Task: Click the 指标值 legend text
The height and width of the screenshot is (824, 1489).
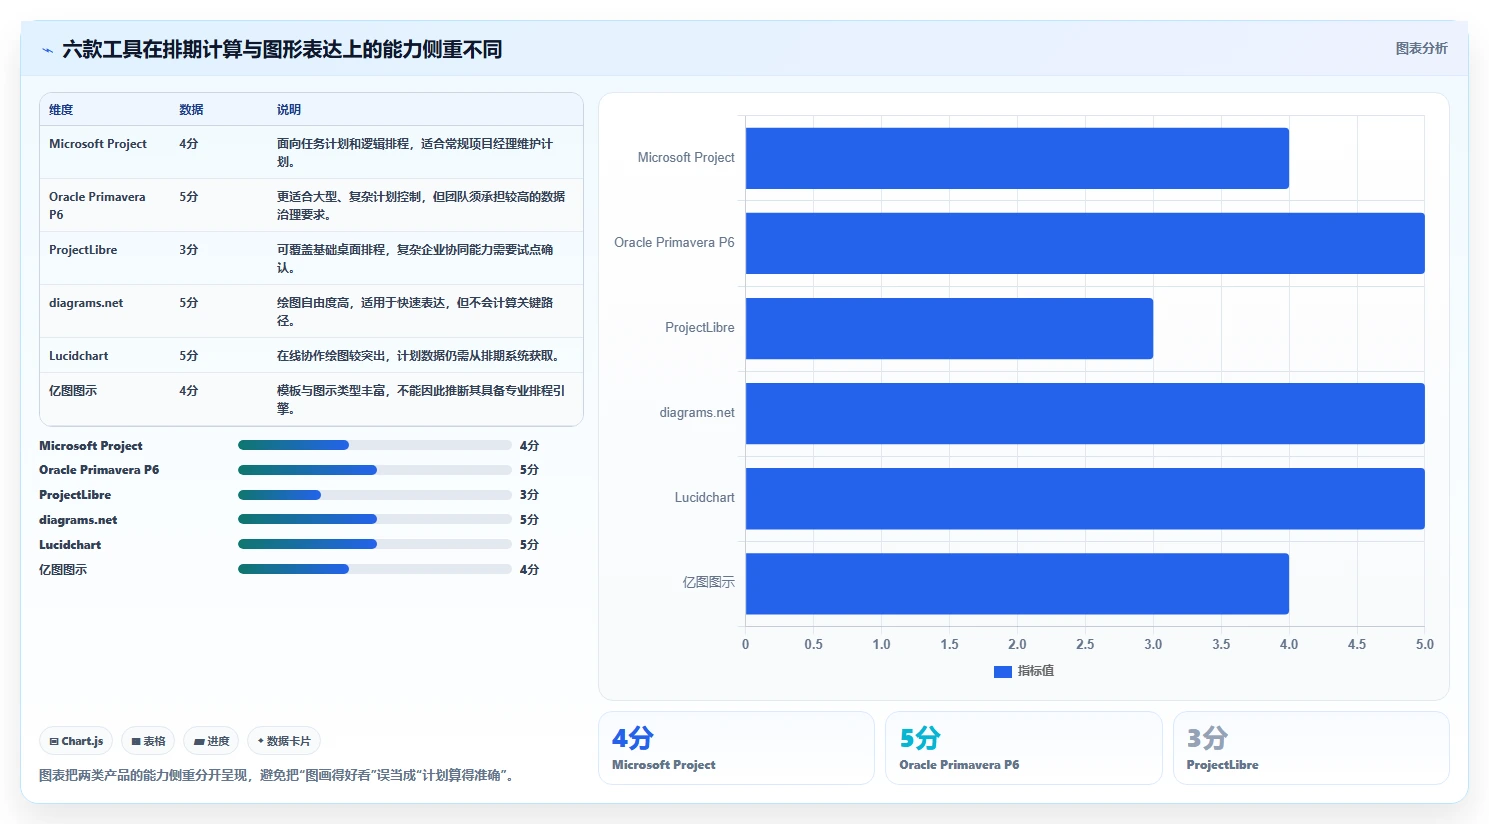Action: (x=1036, y=671)
